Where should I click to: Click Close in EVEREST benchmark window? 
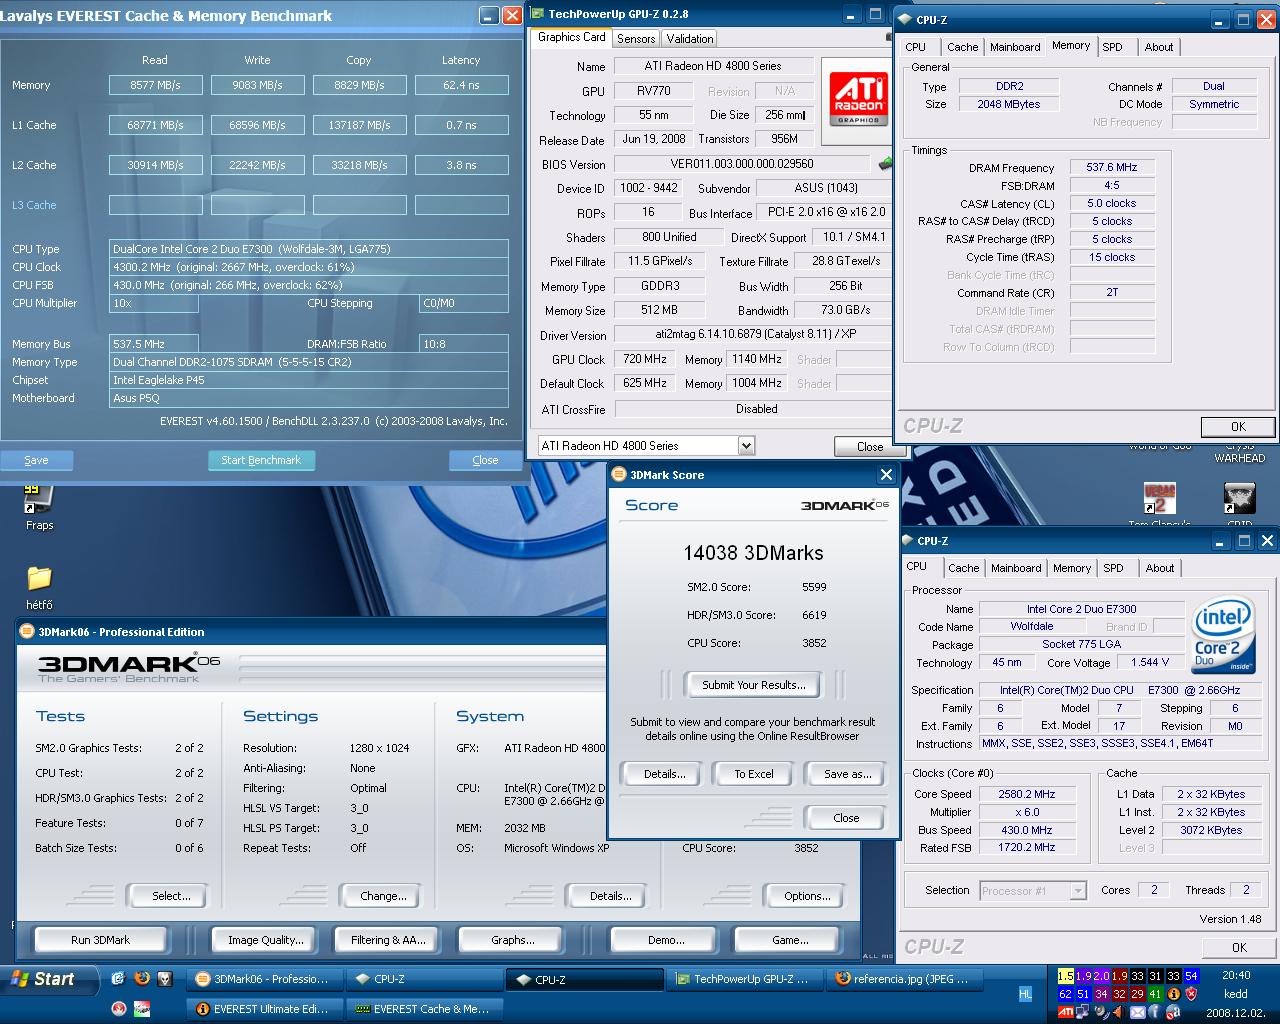[x=485, y=460]
